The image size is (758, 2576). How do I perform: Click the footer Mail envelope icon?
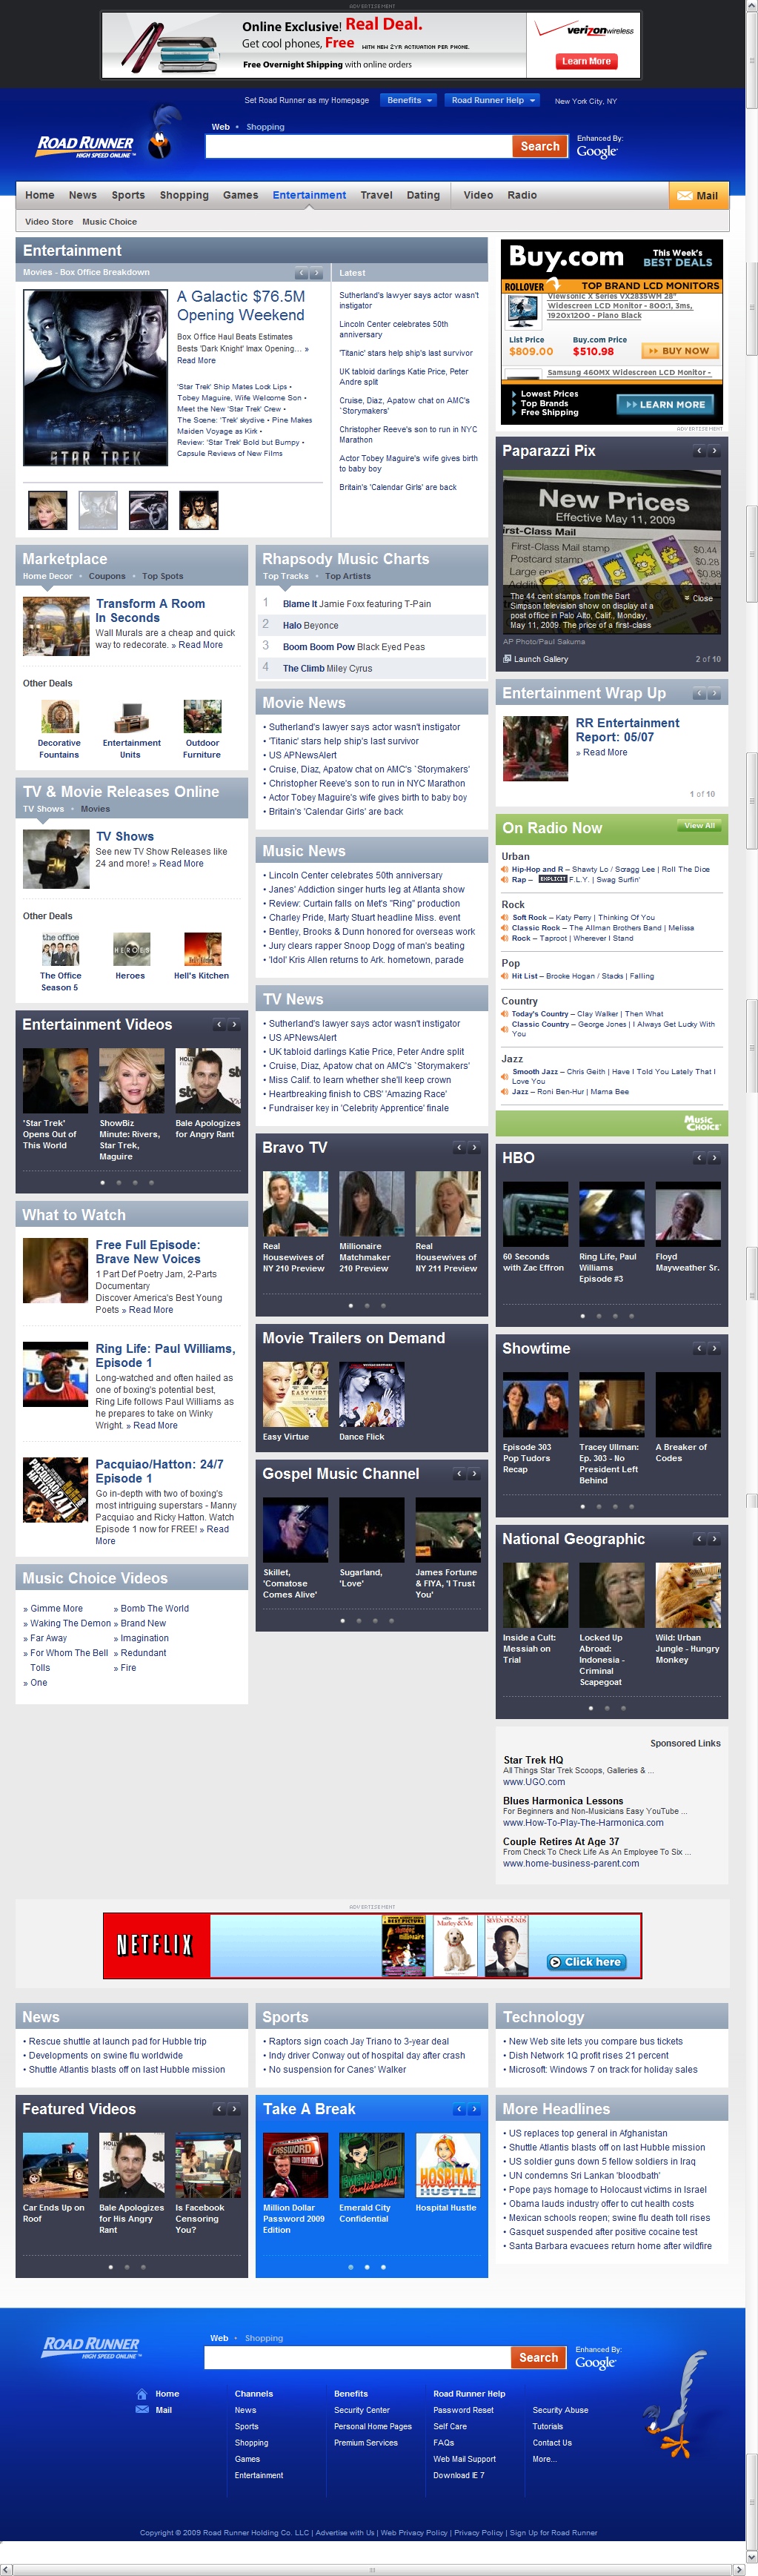click(x=142, y=2410)
